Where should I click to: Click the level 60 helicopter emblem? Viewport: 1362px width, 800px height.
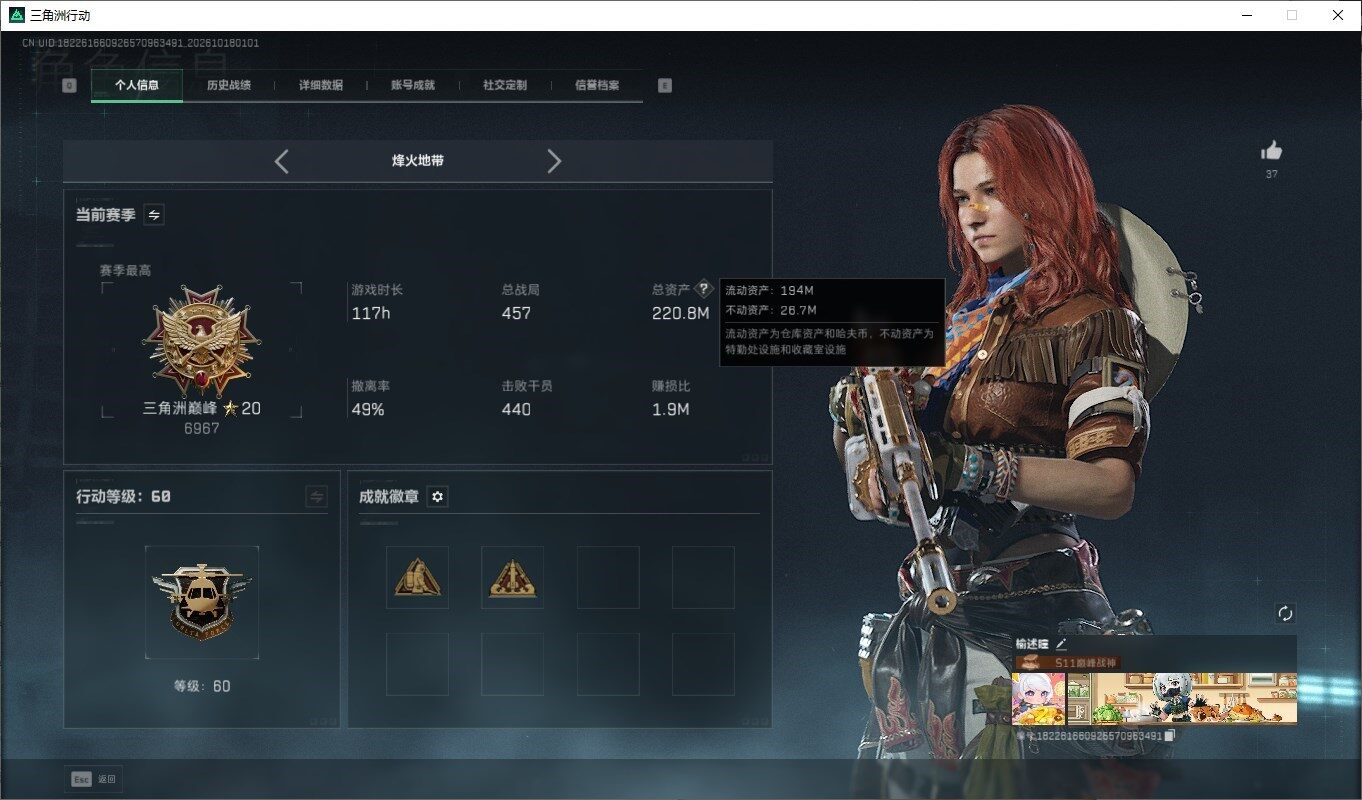[x=202, y=601]
